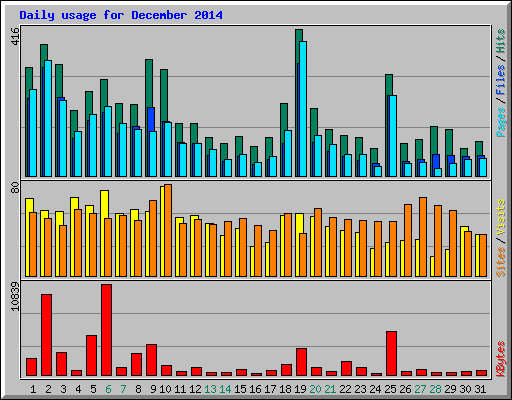Click day label "28" on the x-axis
Screen dimensions: 512x400
point(435,389)
